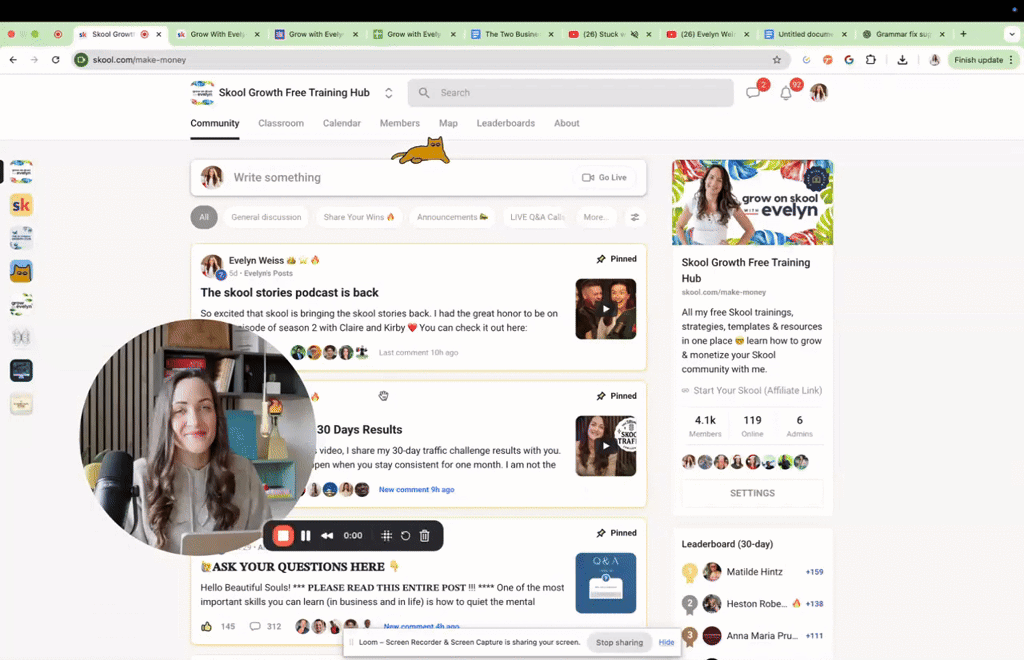Screen dimensions: 1024x660
Task: Open the profile avatar menu
Action: click(x=818, y=93)
